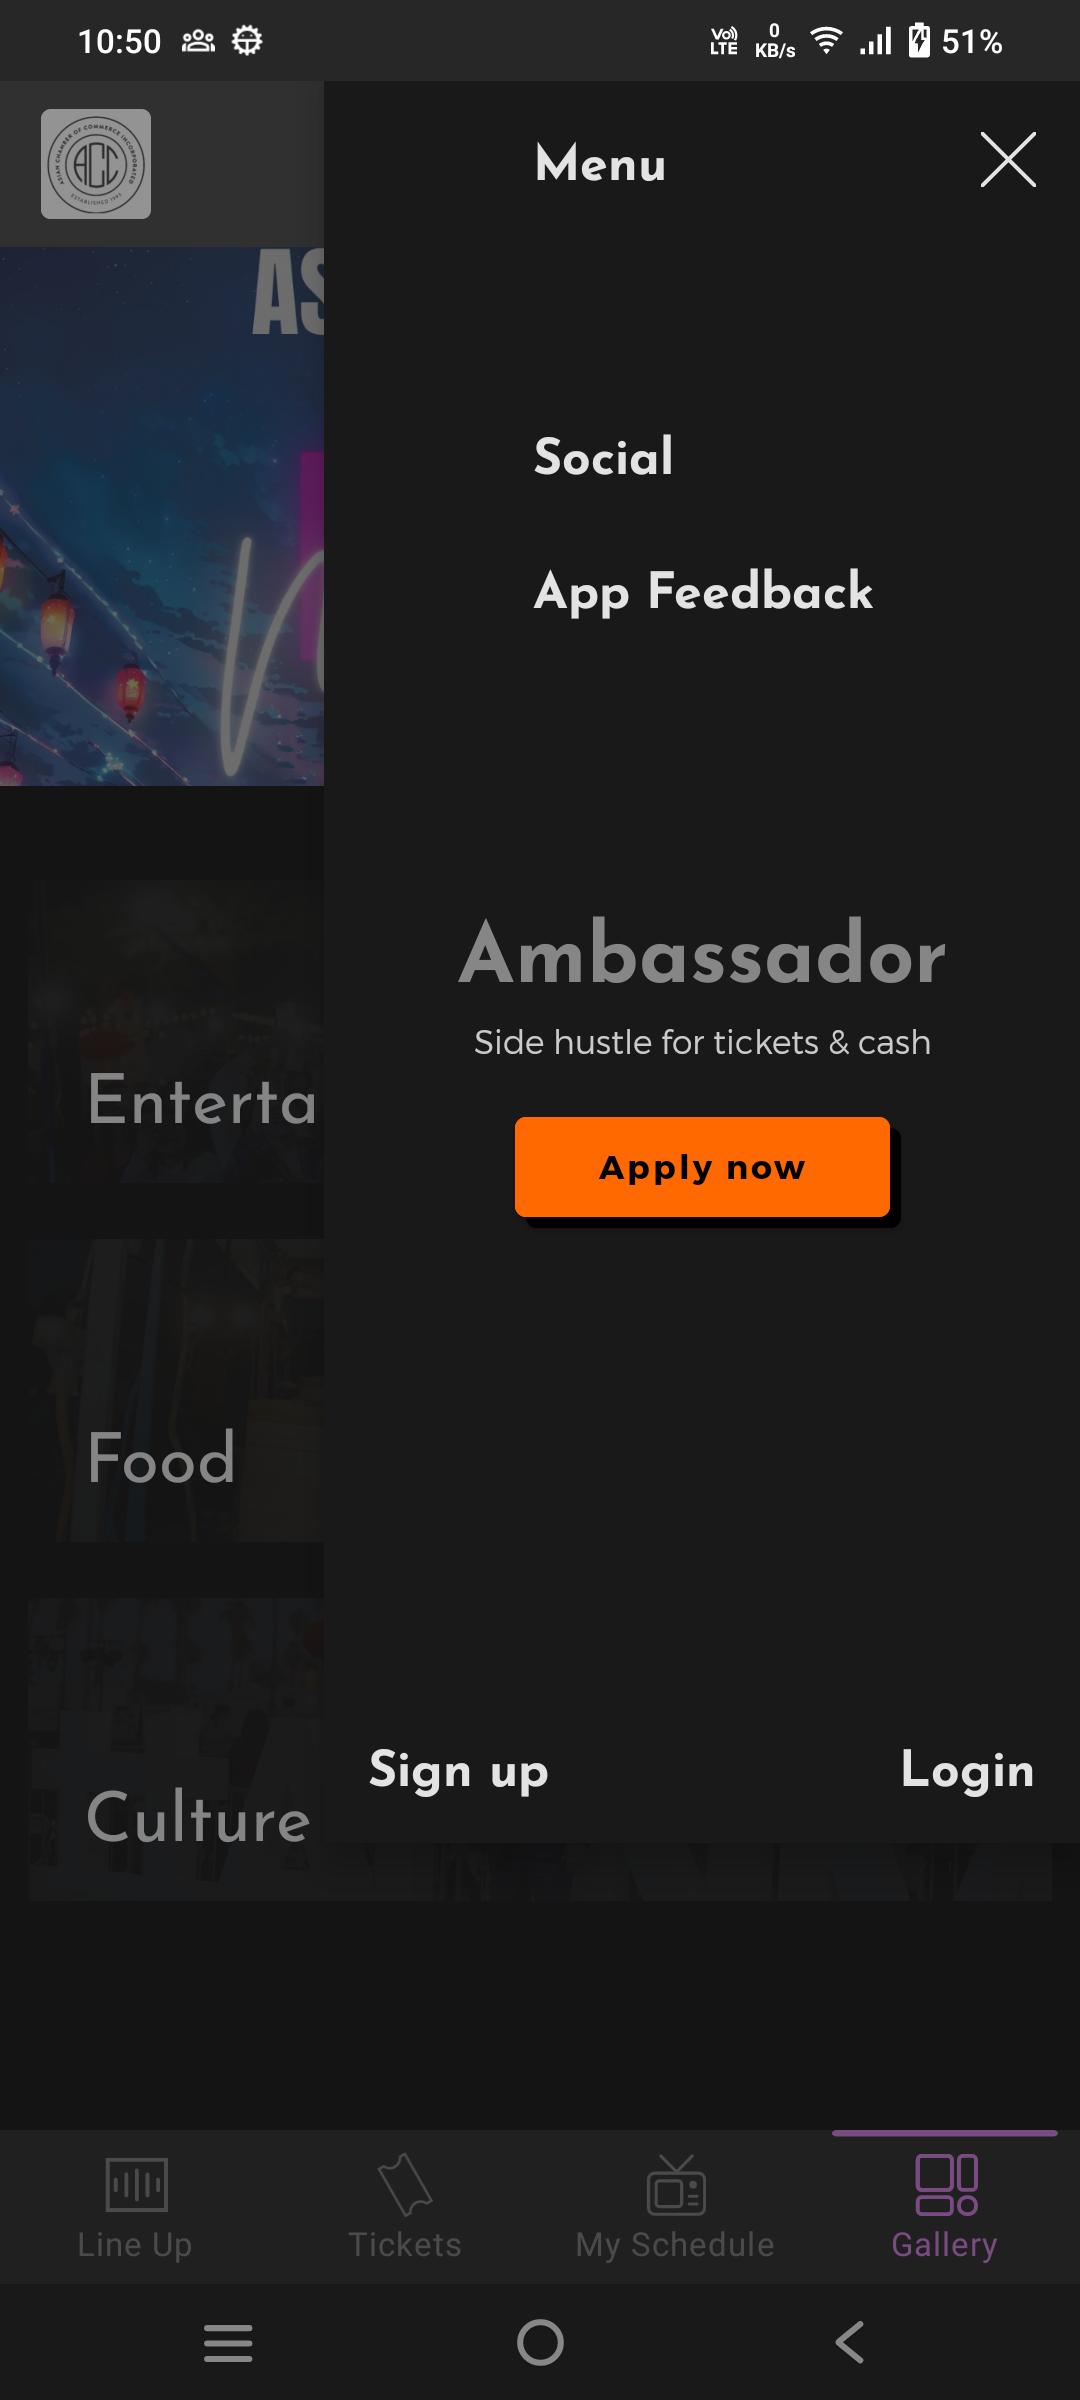Close the Menu panel with X icon

[1008, 160]
